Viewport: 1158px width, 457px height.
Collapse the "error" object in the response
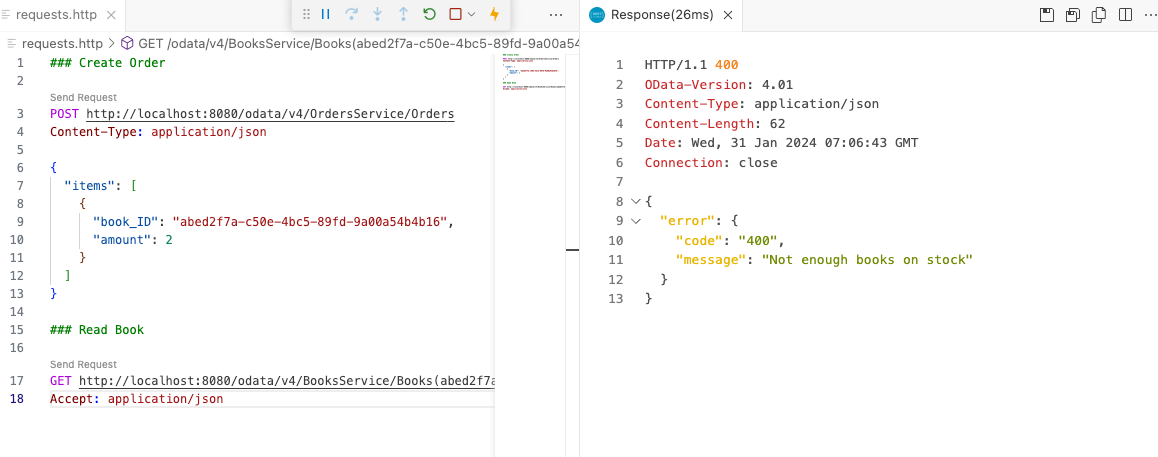pos(635,221)
